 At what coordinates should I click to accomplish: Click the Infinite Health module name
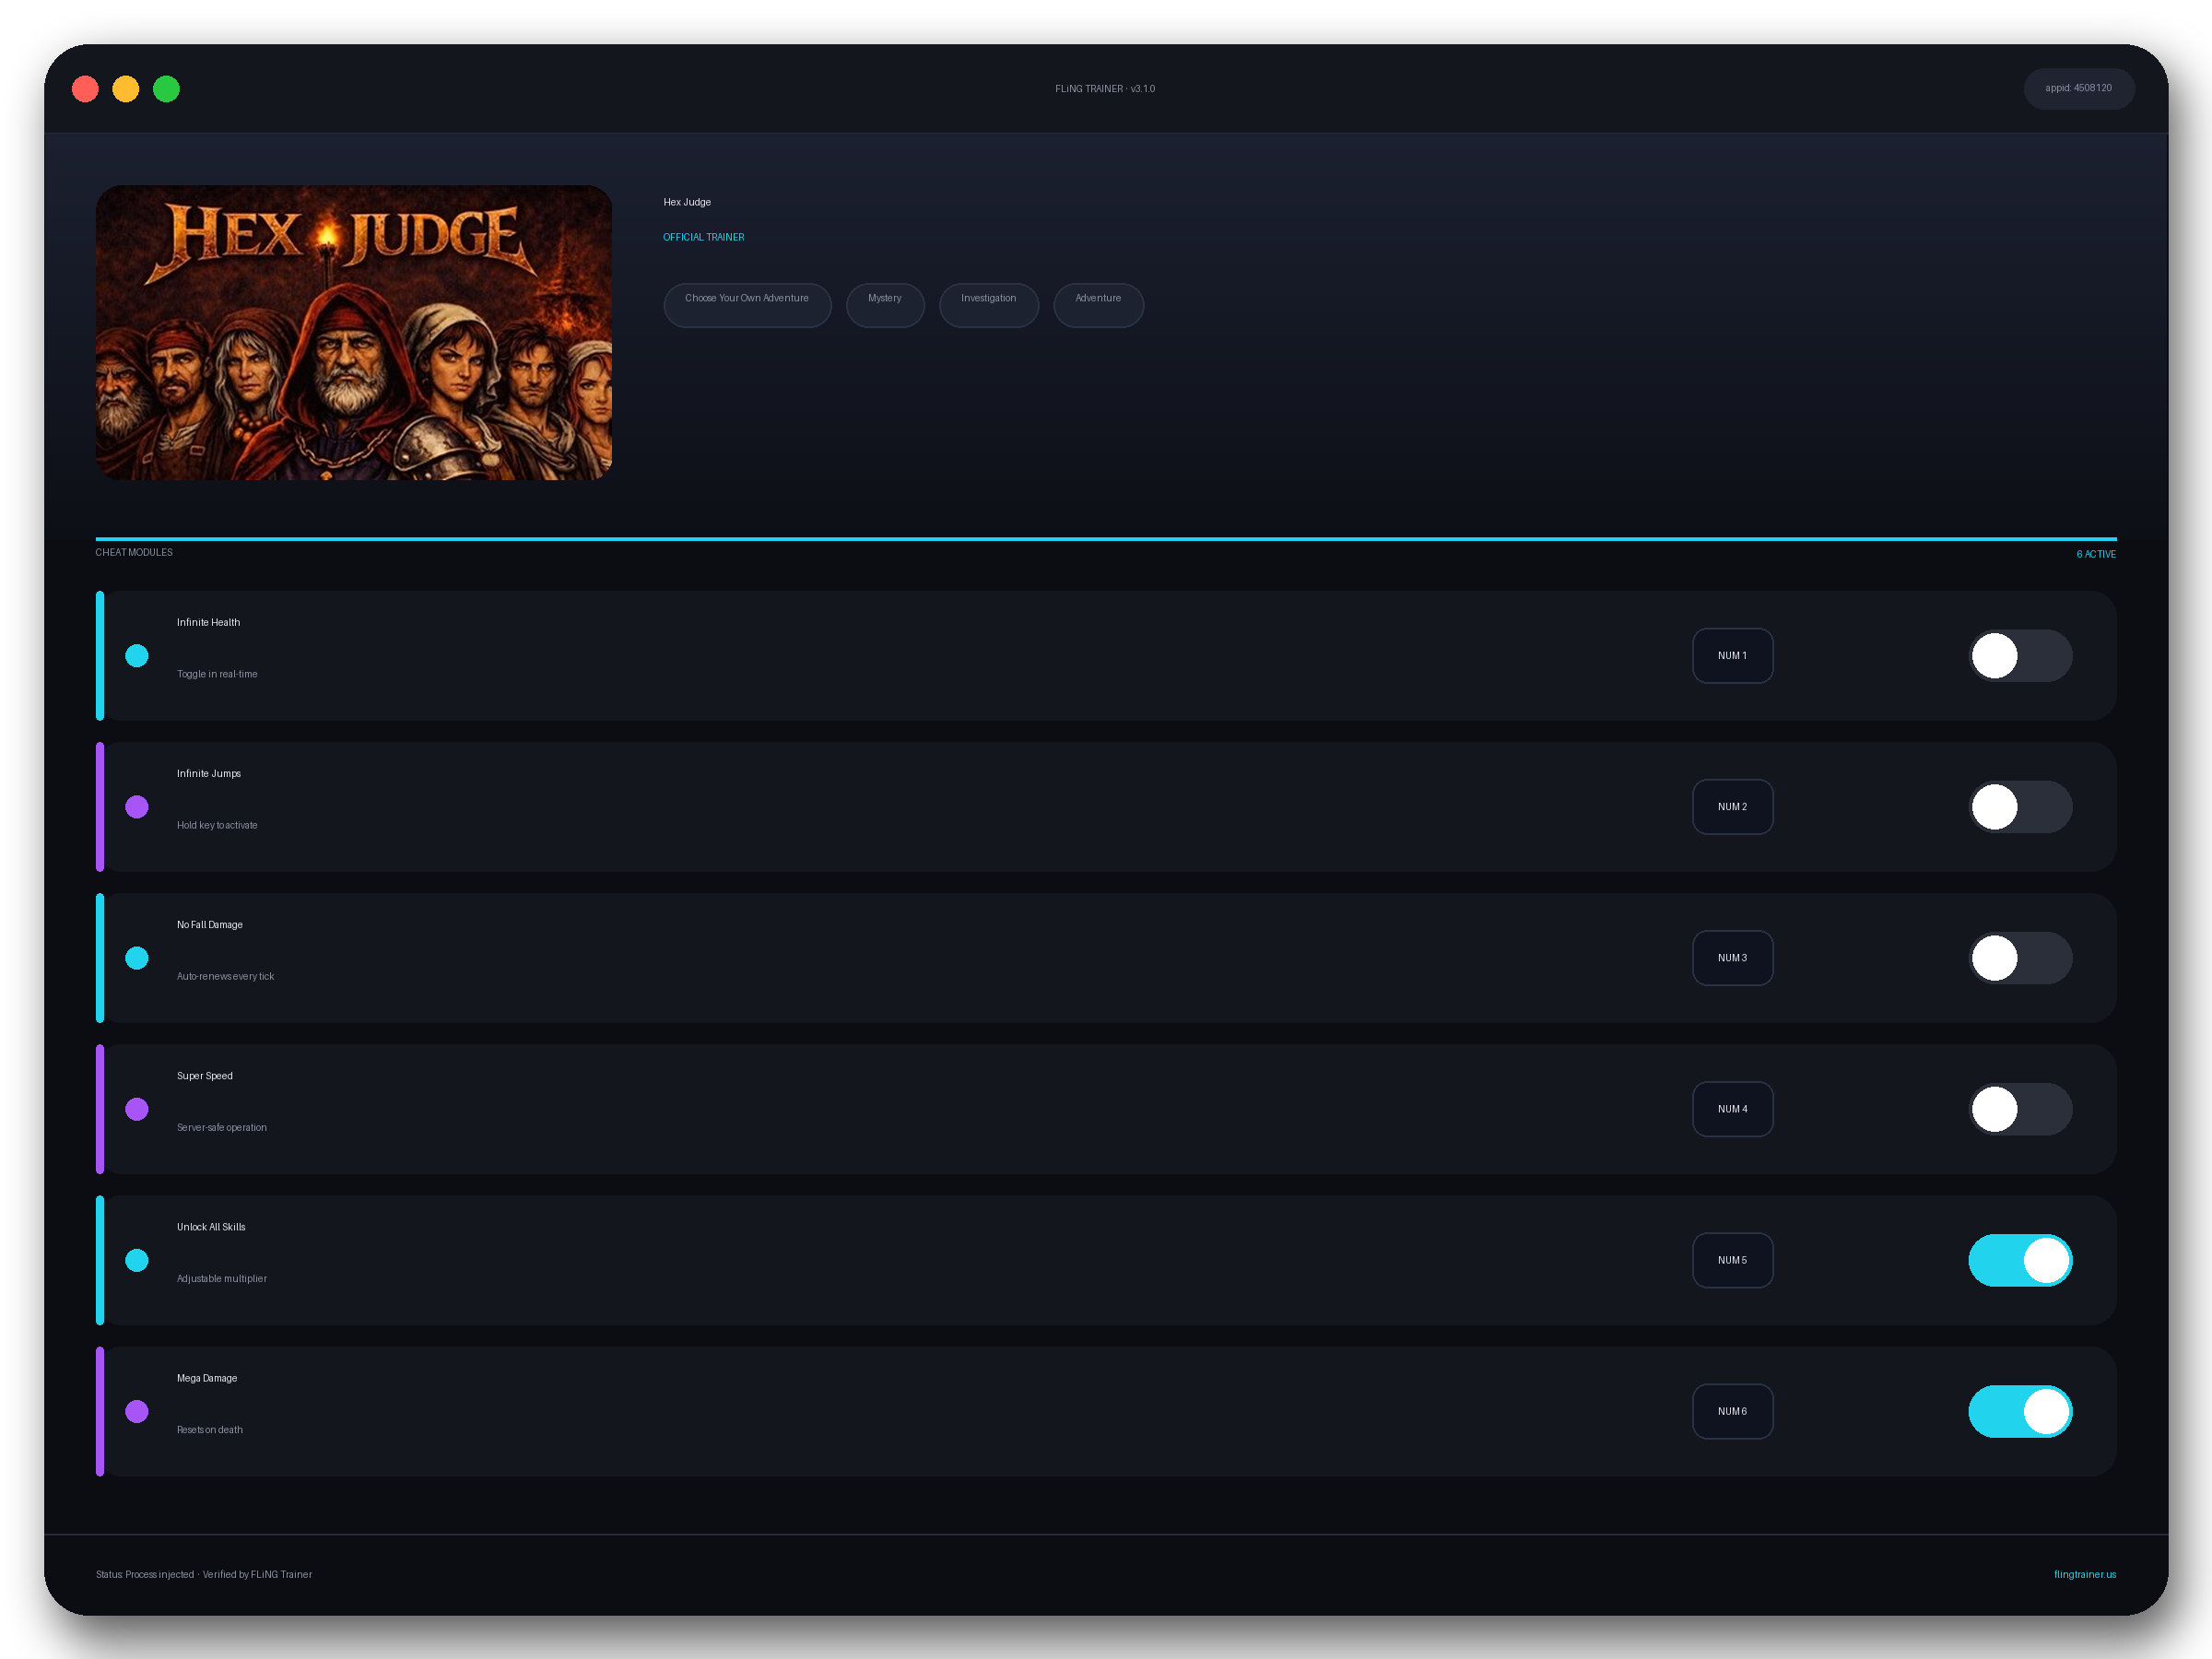[208, 622]
